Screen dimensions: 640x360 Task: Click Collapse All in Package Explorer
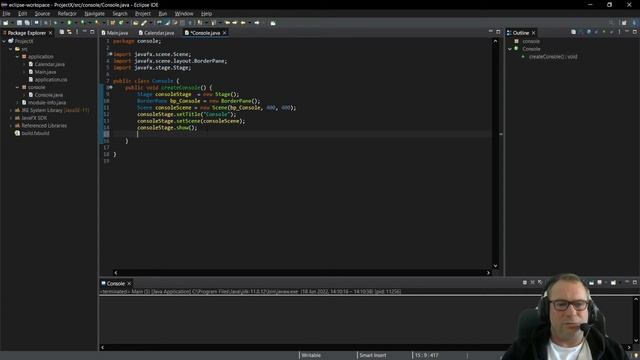[x=62, y=32]
